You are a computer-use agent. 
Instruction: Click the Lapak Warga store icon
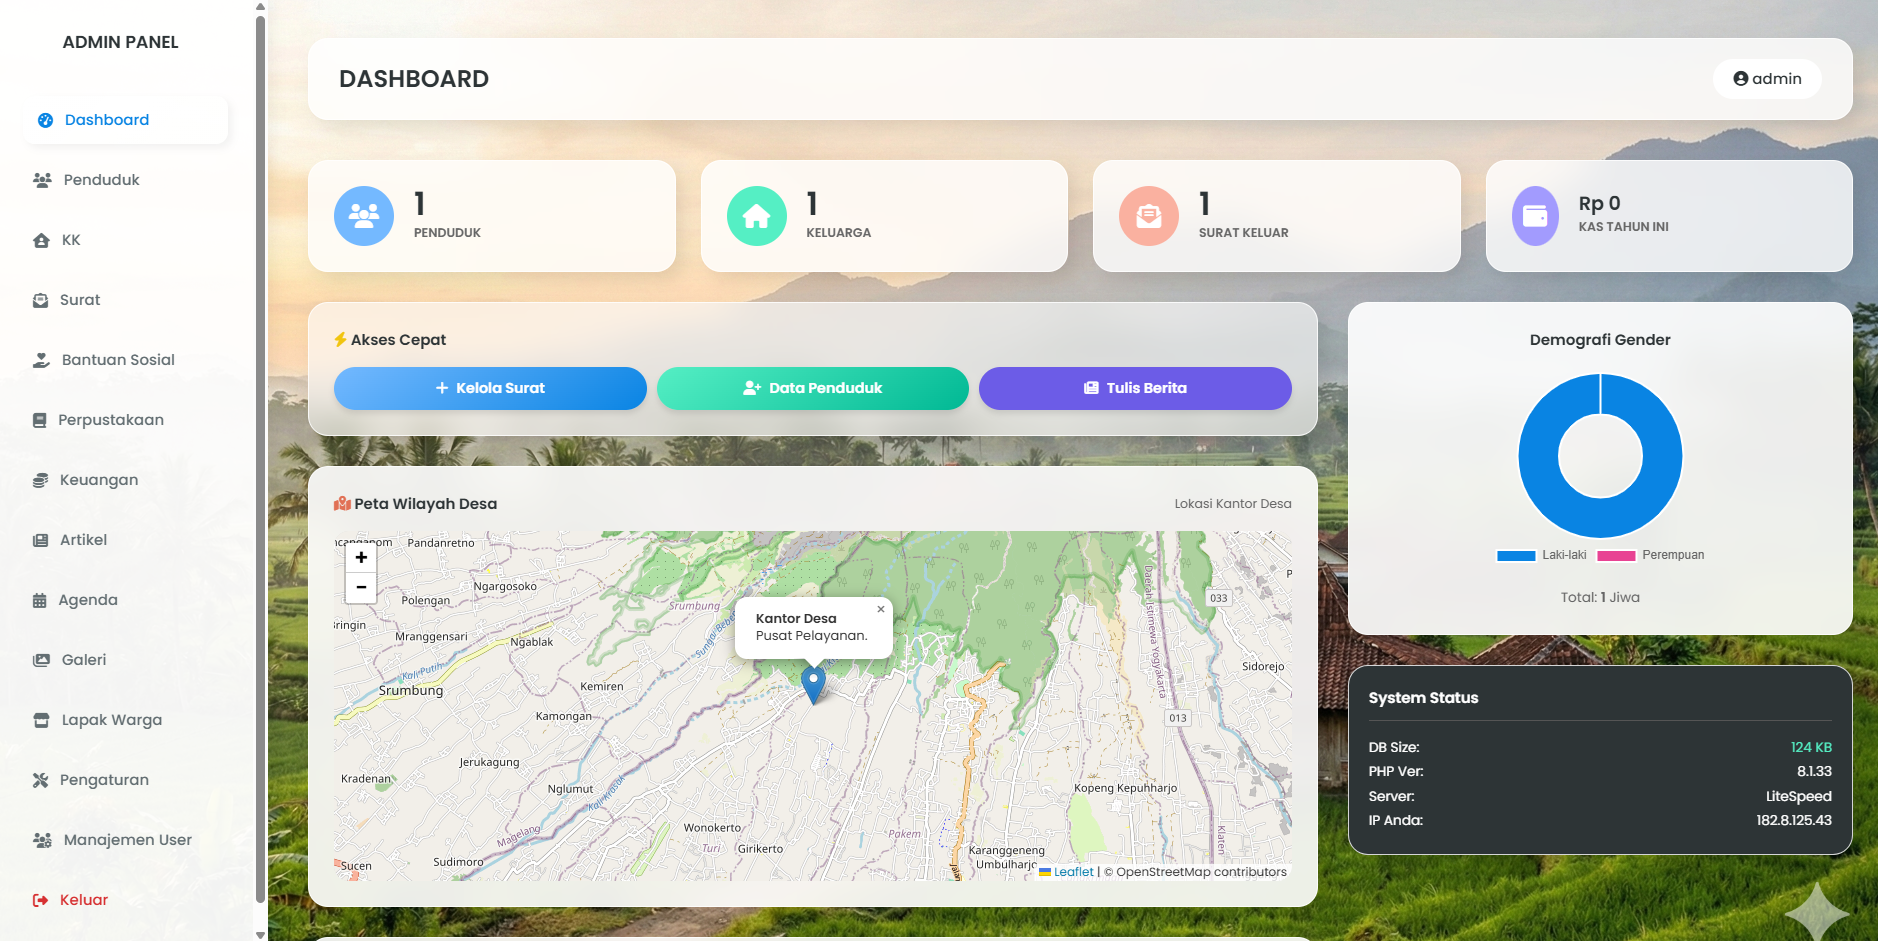(41, 720)
